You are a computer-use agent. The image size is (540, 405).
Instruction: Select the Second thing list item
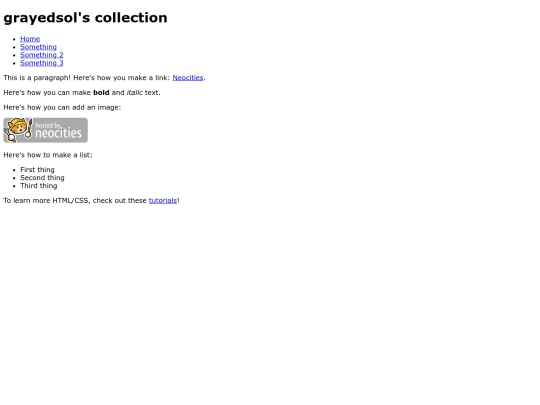[x=42, y=178]
